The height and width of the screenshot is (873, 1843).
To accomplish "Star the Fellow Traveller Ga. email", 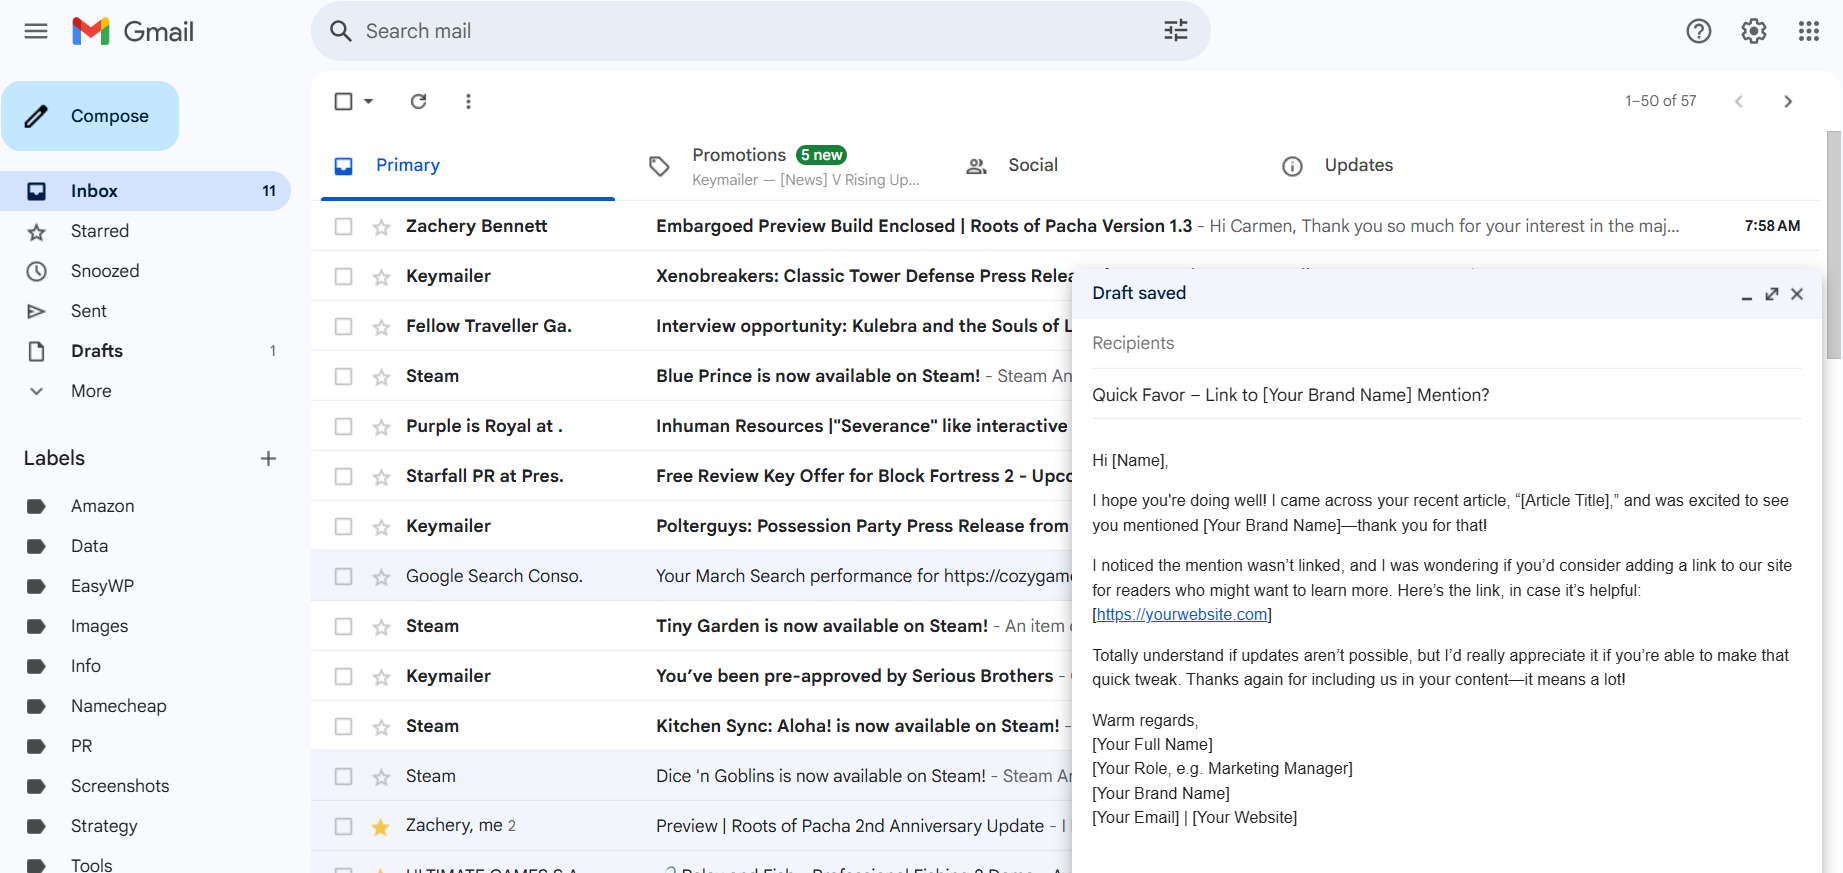I will click(381, 327).
